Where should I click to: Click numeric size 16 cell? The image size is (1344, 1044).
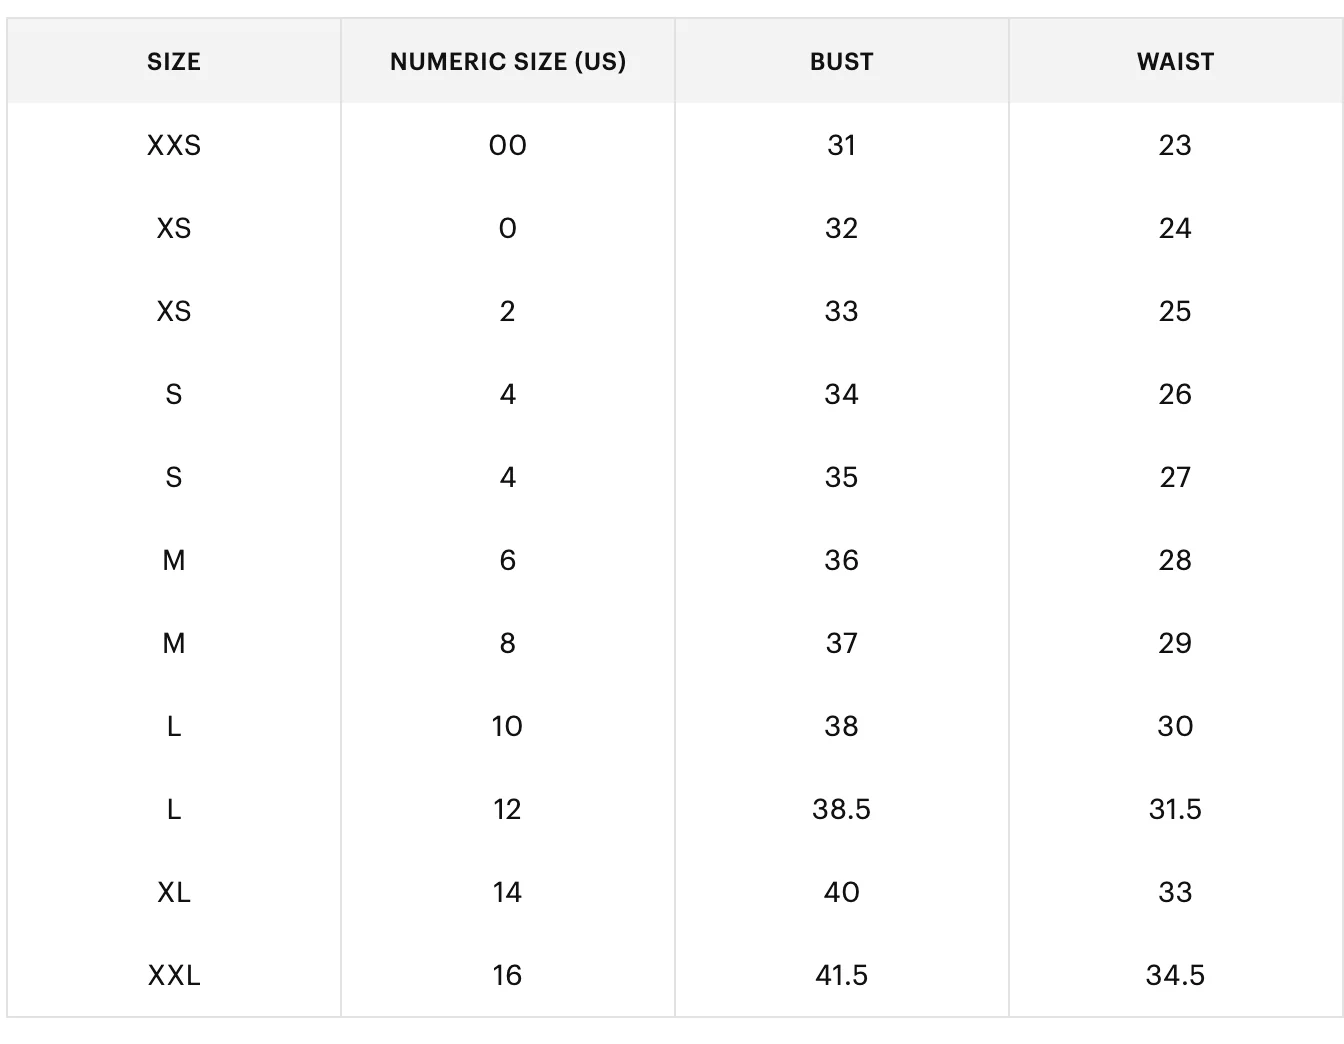(508, 975)
